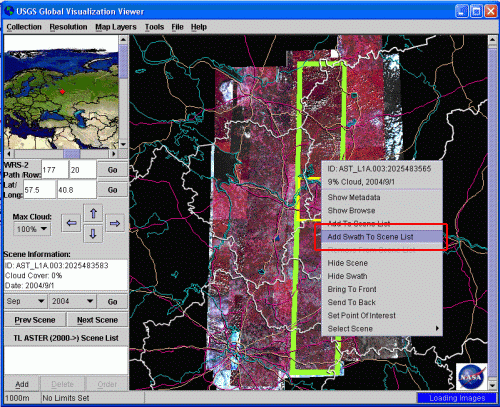Click overview map scroll right arrow

[x=114, y=154]
